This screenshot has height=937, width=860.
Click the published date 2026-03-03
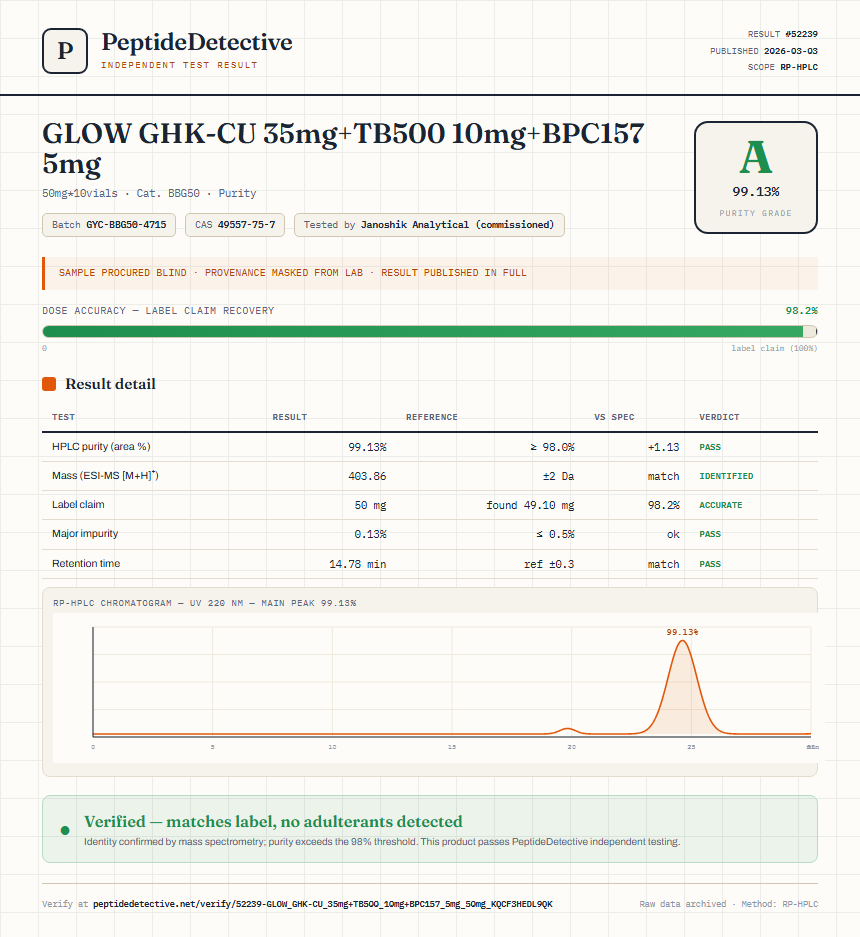coord(791,51)
